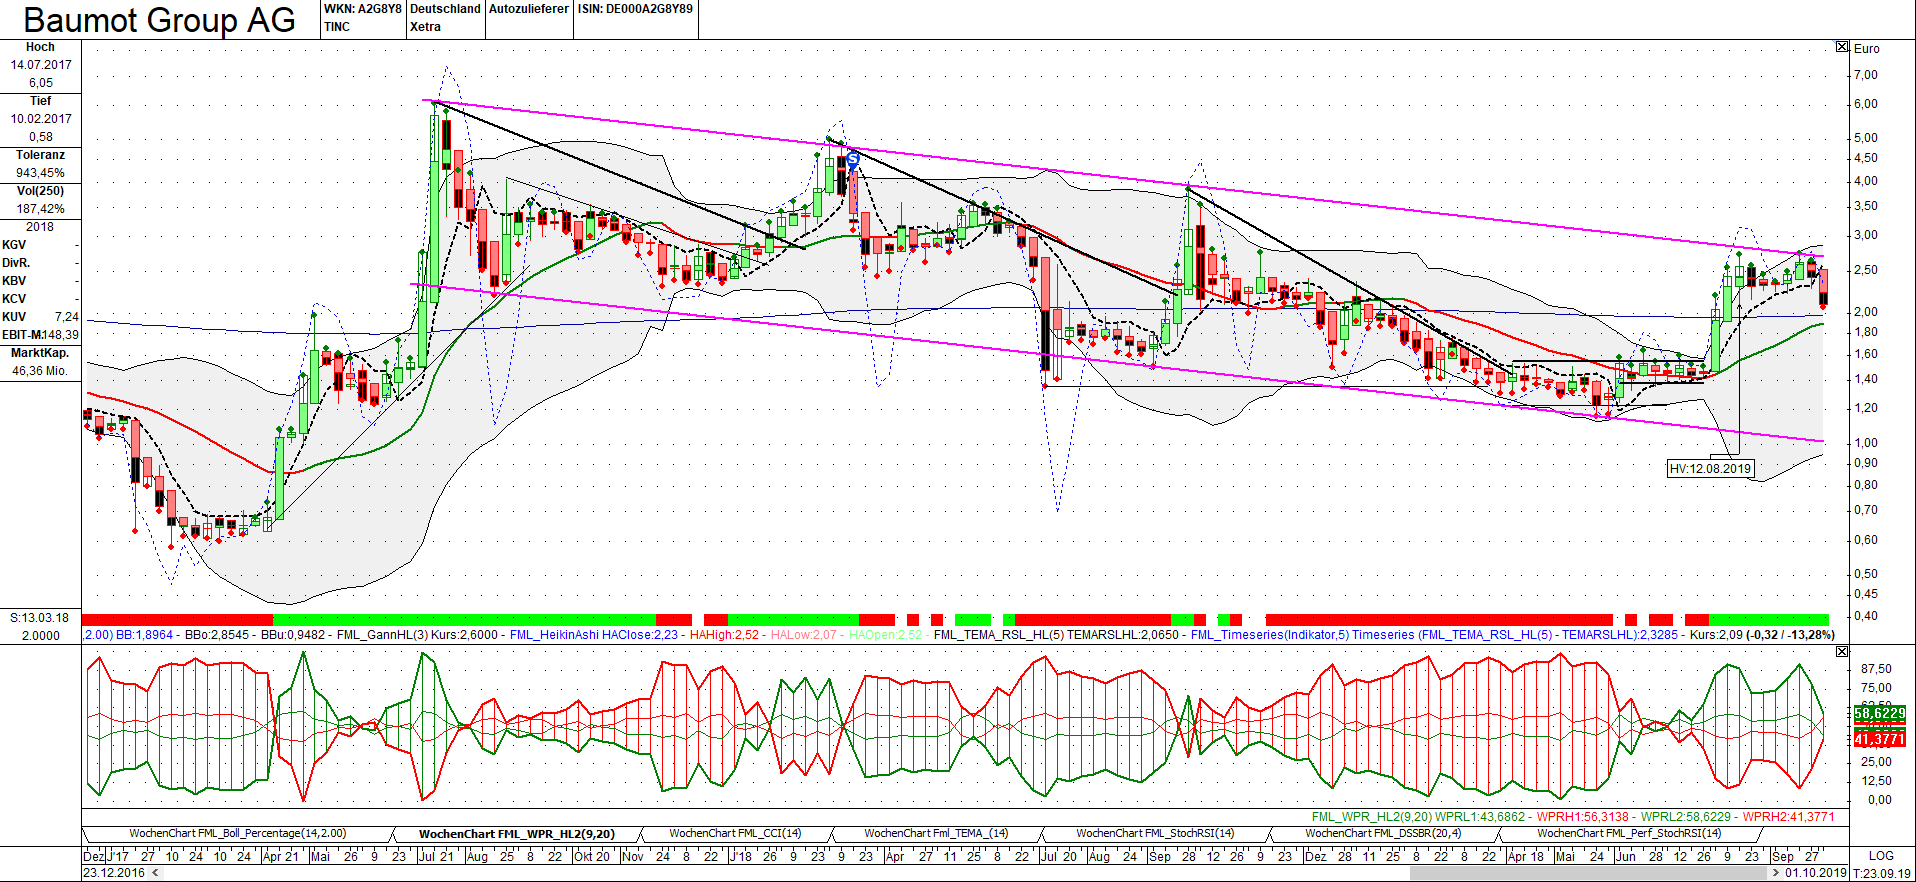The width and height of the screenshot is (1916, 882).
Task: Click the Kurs:2,09 price readout
Action: tap(1717, 635)
